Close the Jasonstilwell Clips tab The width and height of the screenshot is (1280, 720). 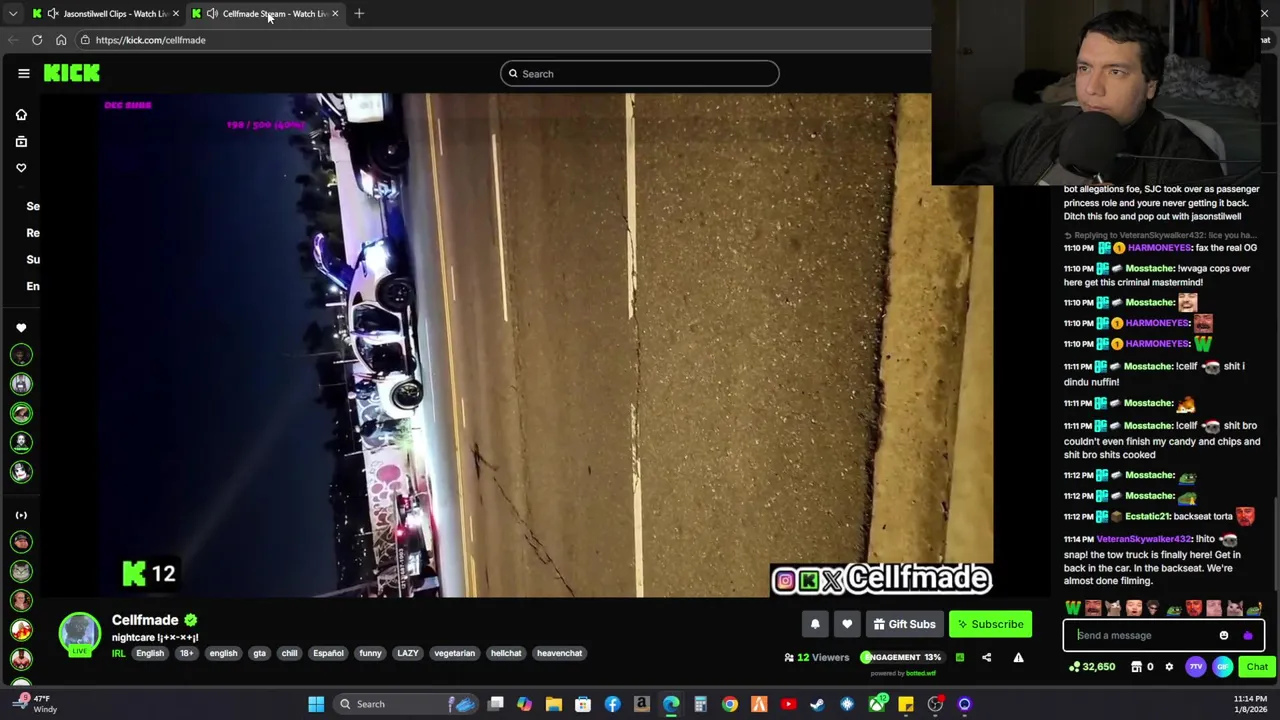(176, 13)
